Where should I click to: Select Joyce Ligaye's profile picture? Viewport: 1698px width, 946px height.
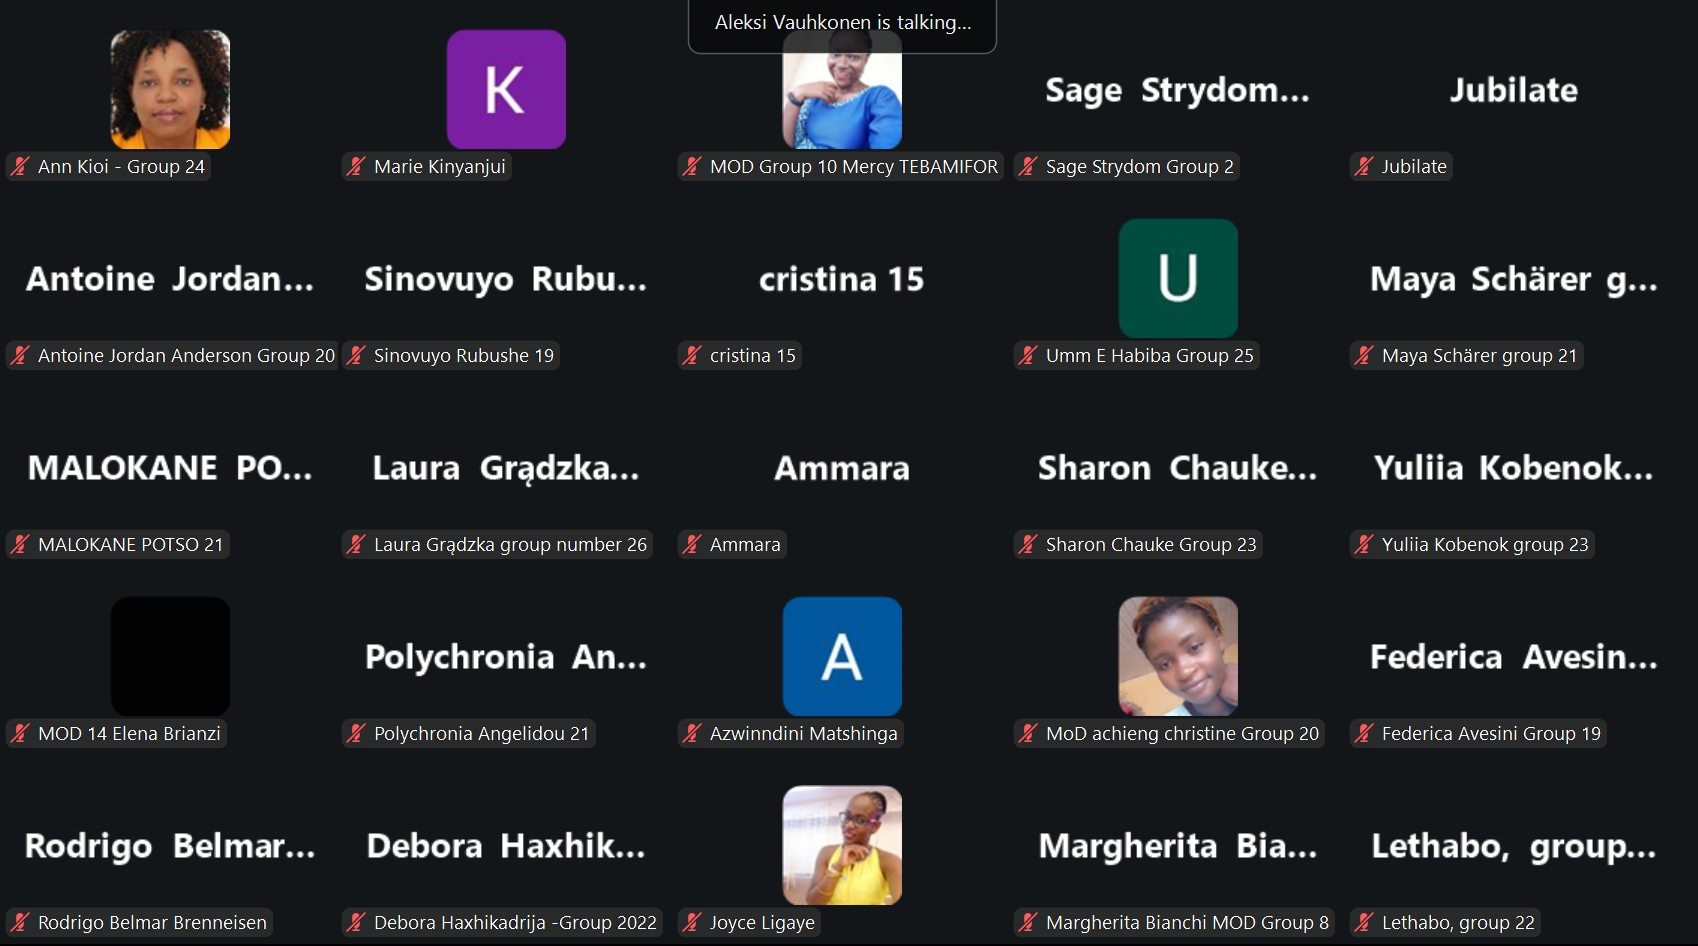842,845
